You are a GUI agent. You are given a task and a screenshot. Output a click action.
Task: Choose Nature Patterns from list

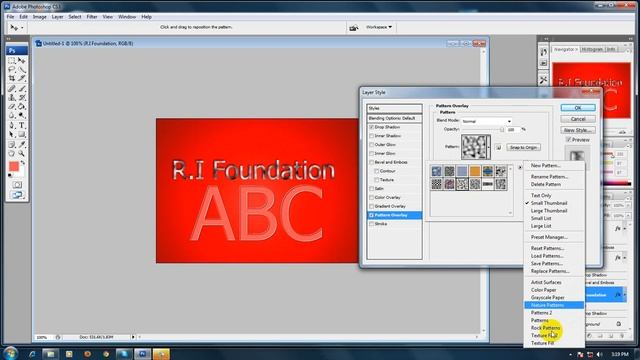[554, 305]
